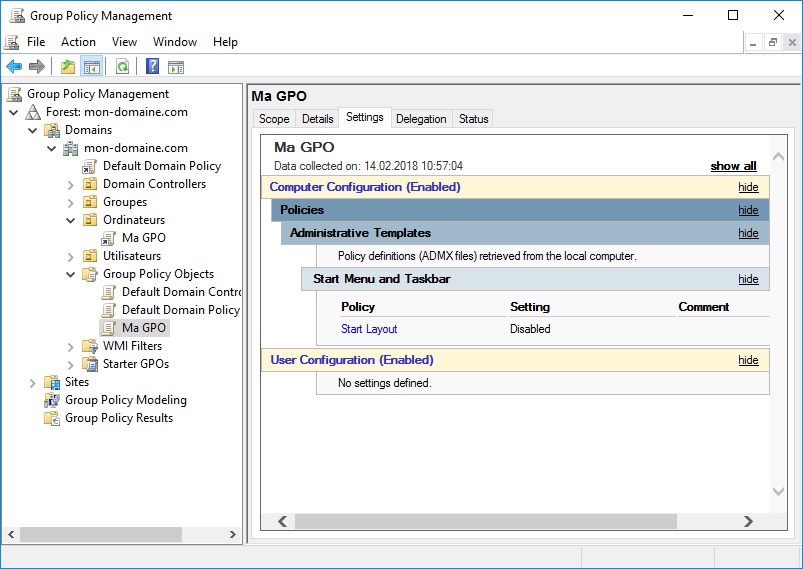Viewport: 803px width, 569px height.
Task: Toggle the Show/Hide Console Tree icon
Action: click(92, 67)
